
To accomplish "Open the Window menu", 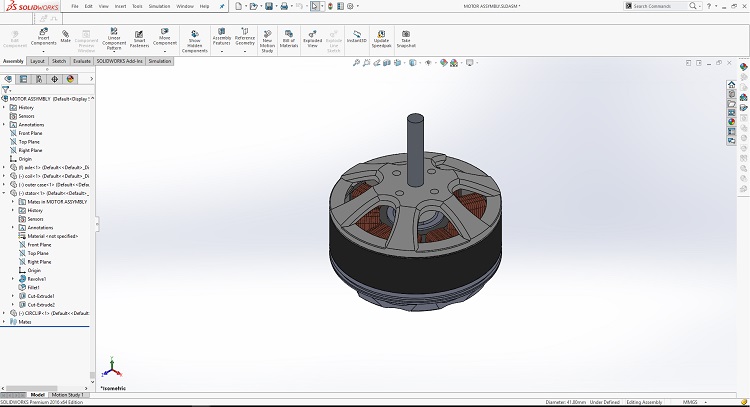I will pyautogui.click(x=185, y=6).
